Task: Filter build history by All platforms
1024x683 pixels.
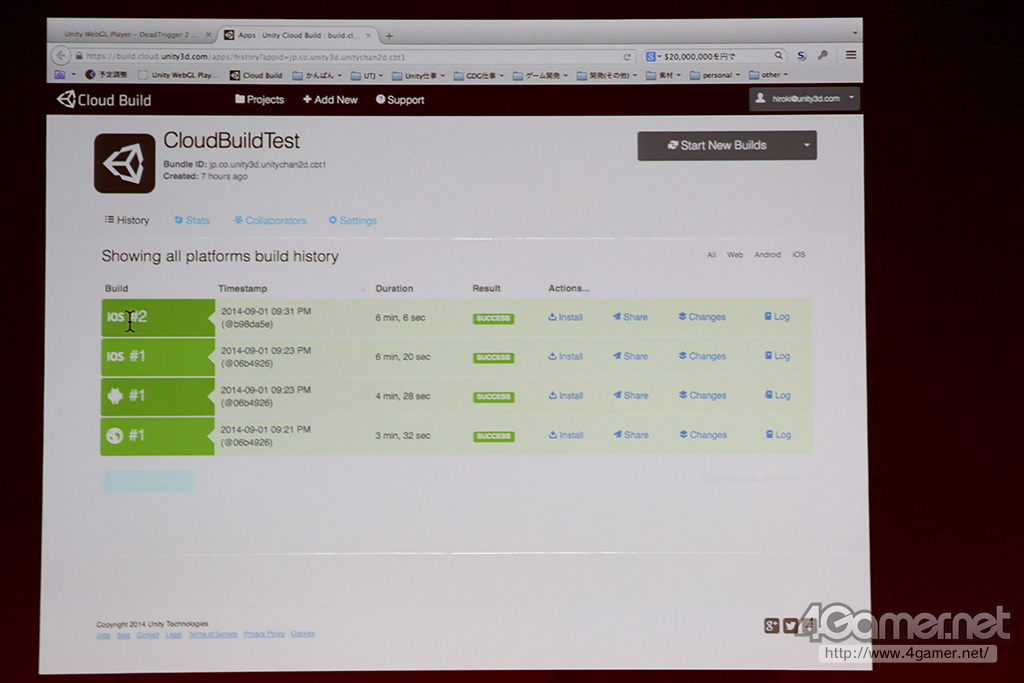Action: coord(711,255)
